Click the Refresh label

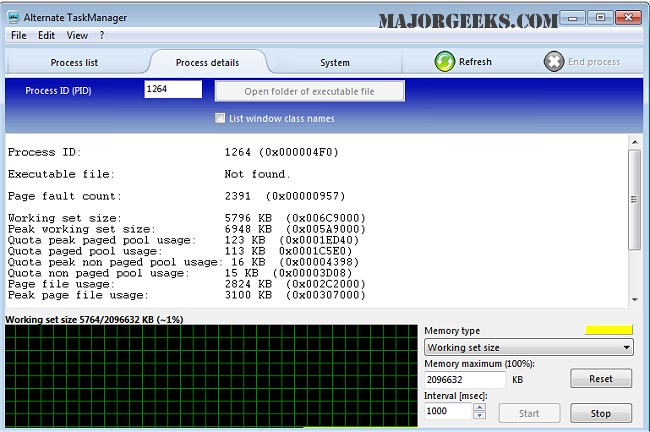[x=475, y=62]
